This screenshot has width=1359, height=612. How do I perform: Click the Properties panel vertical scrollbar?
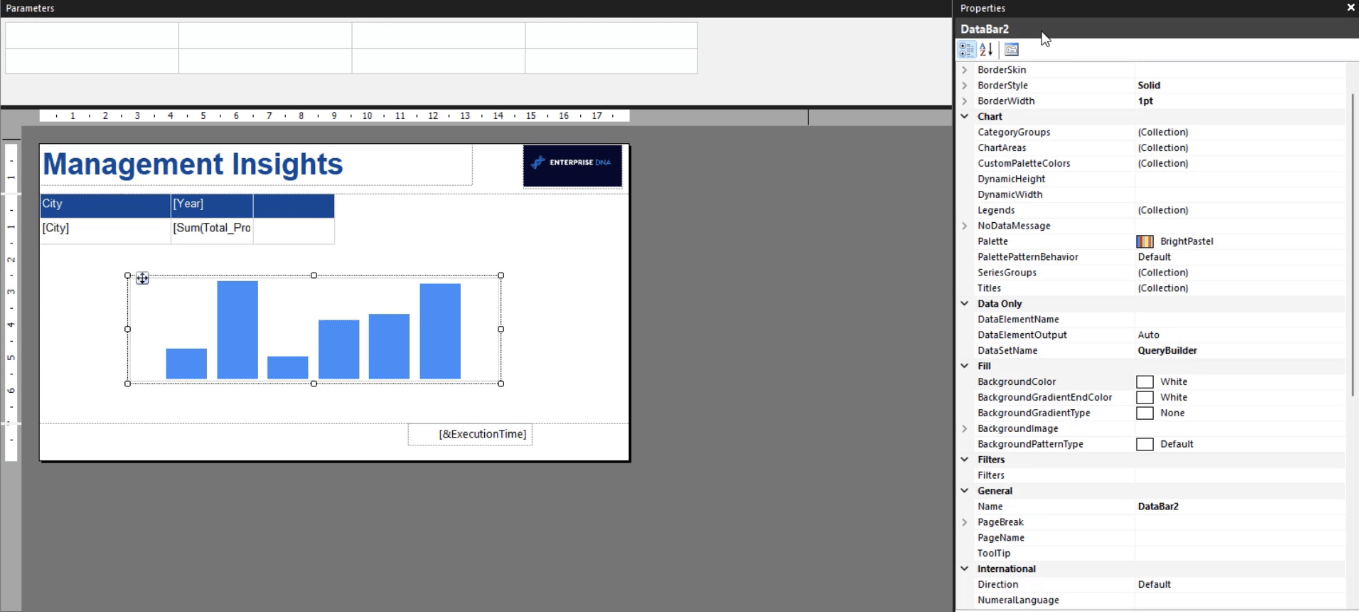click(1352, 245)
